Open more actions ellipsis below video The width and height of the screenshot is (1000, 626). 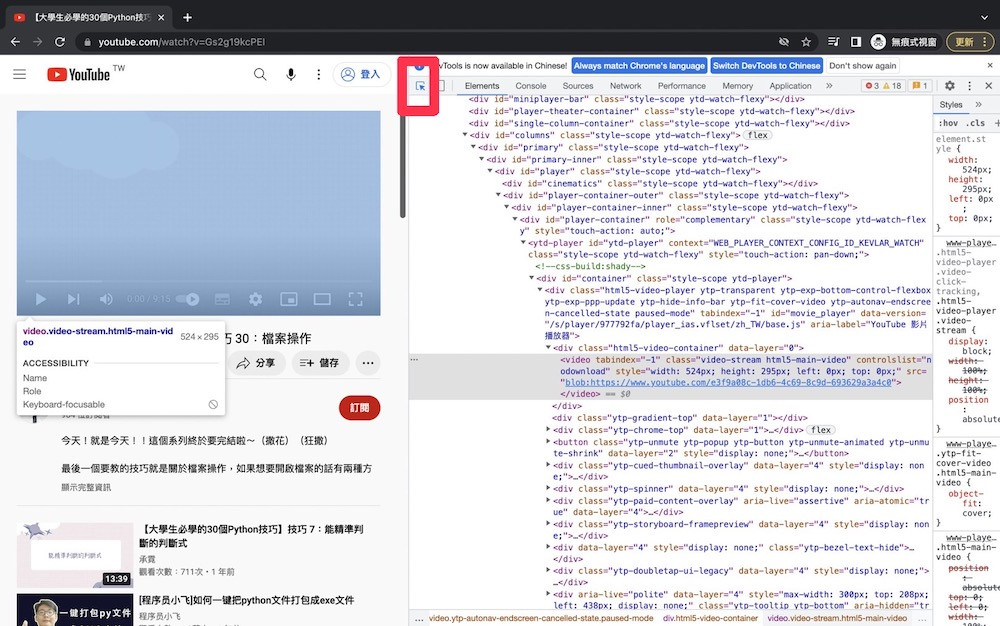tap(368, 363)
